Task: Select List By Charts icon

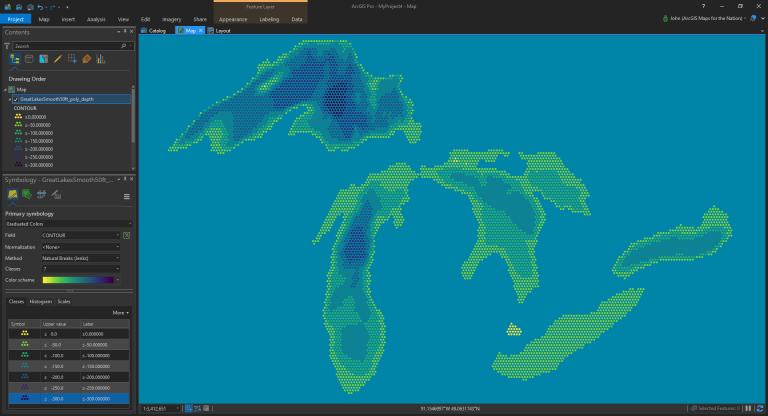Action: [x=101, y=59]
